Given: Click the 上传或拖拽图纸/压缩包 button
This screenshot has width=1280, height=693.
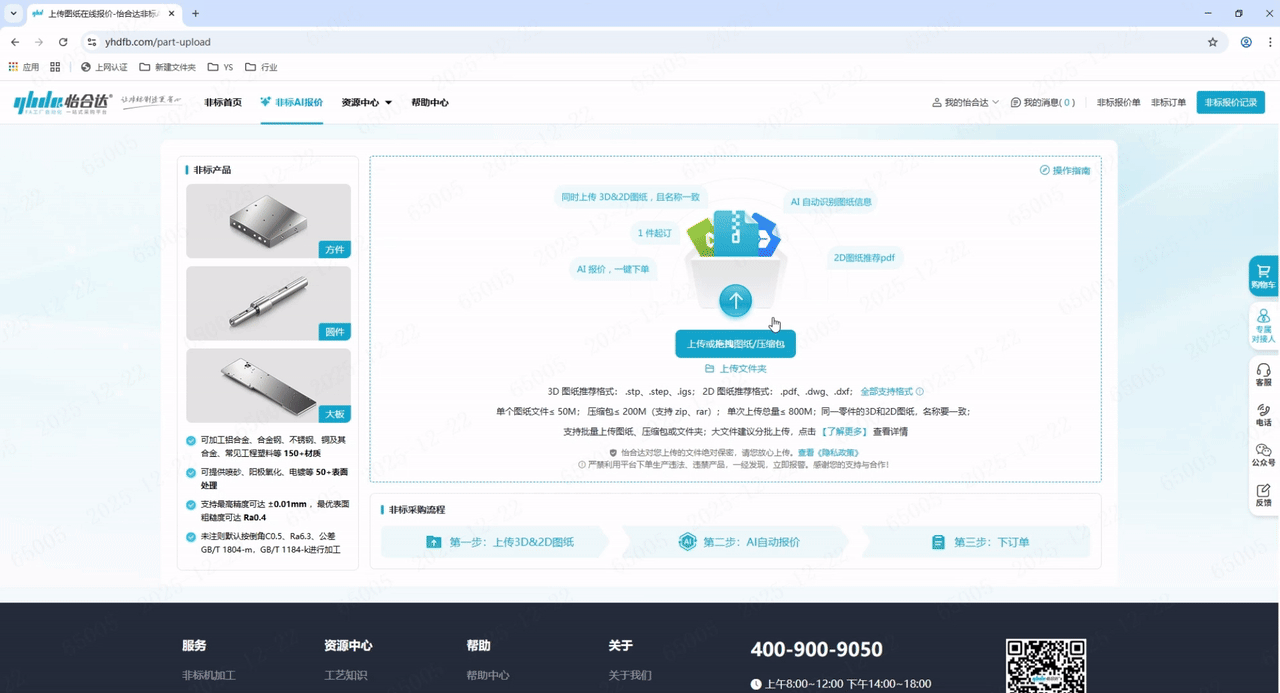Looking at the screenshot, I should 735,344.
